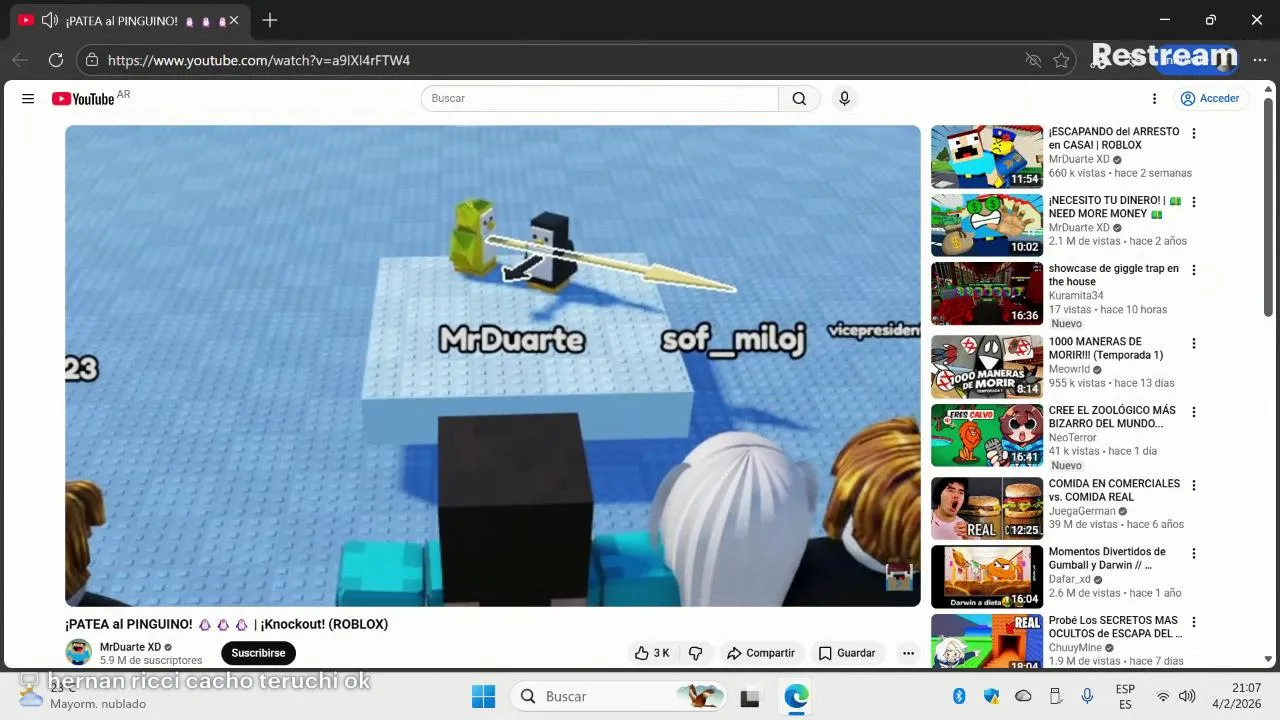Click Kuramita34 channel name
Viewport: 1280px width, 720px height.
tap(1076, 296)
